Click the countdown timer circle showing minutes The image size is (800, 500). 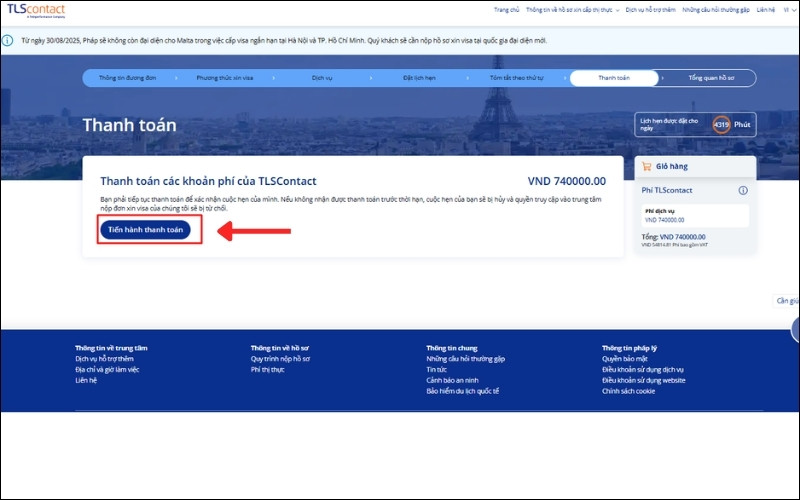(720, 124)
